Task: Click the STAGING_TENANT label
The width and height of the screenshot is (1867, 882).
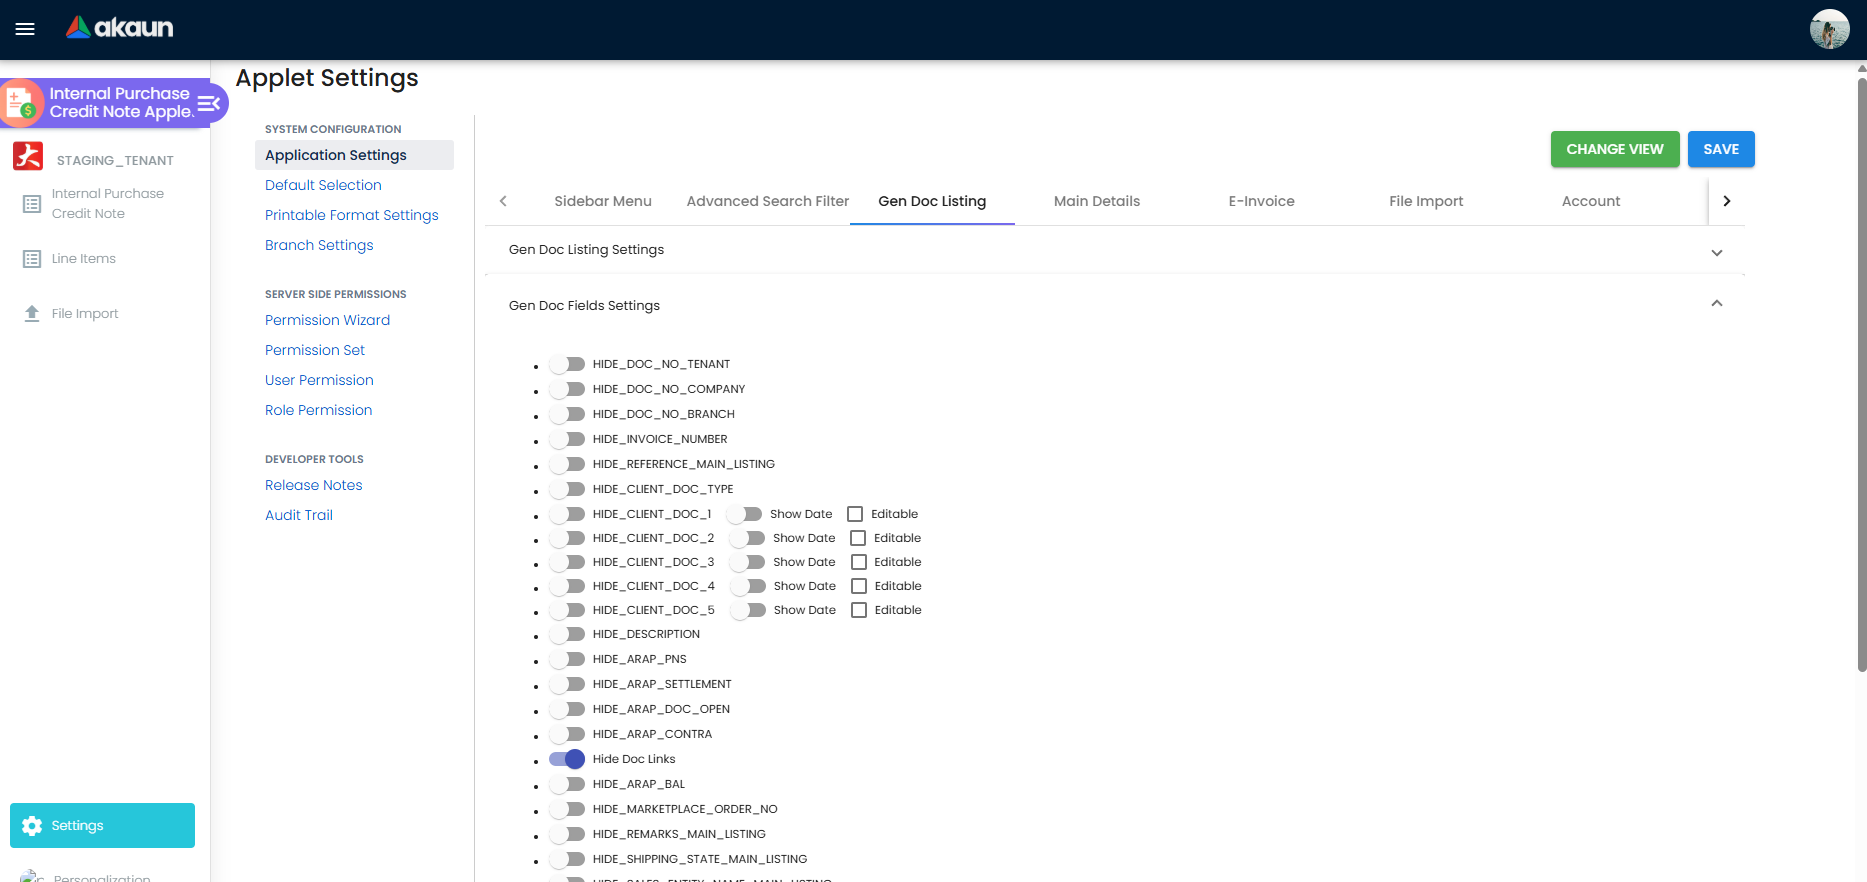Action: pos(115,160)
